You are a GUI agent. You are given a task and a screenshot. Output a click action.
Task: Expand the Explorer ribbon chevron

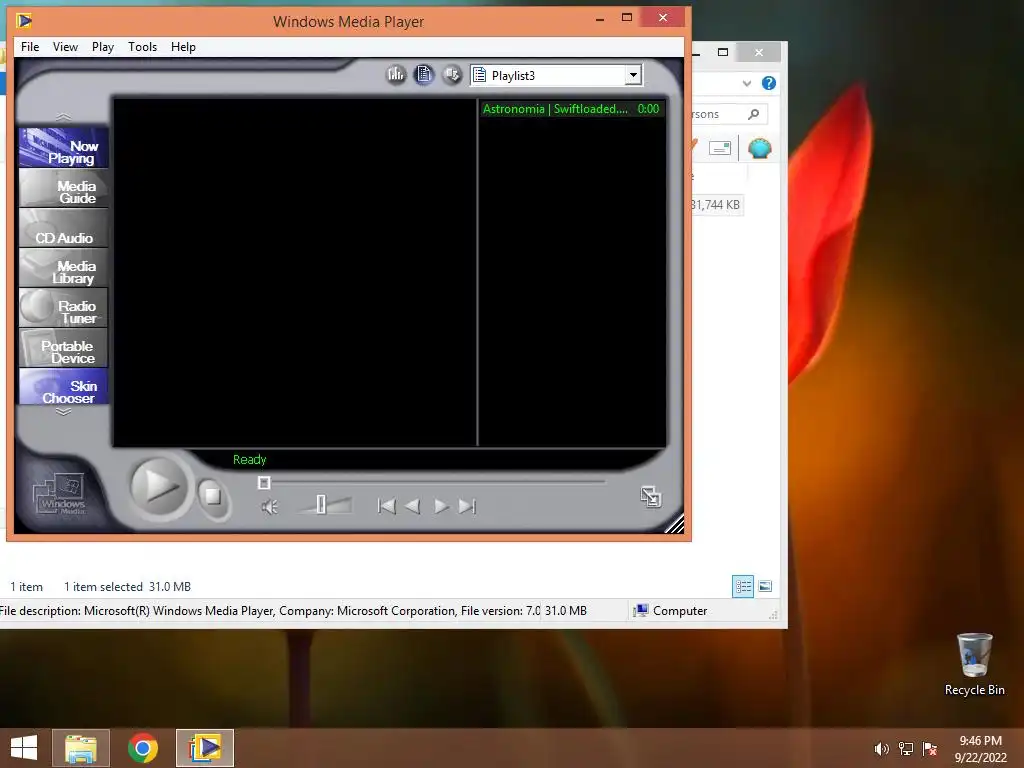pyautogui.click(x=746, y=83)
